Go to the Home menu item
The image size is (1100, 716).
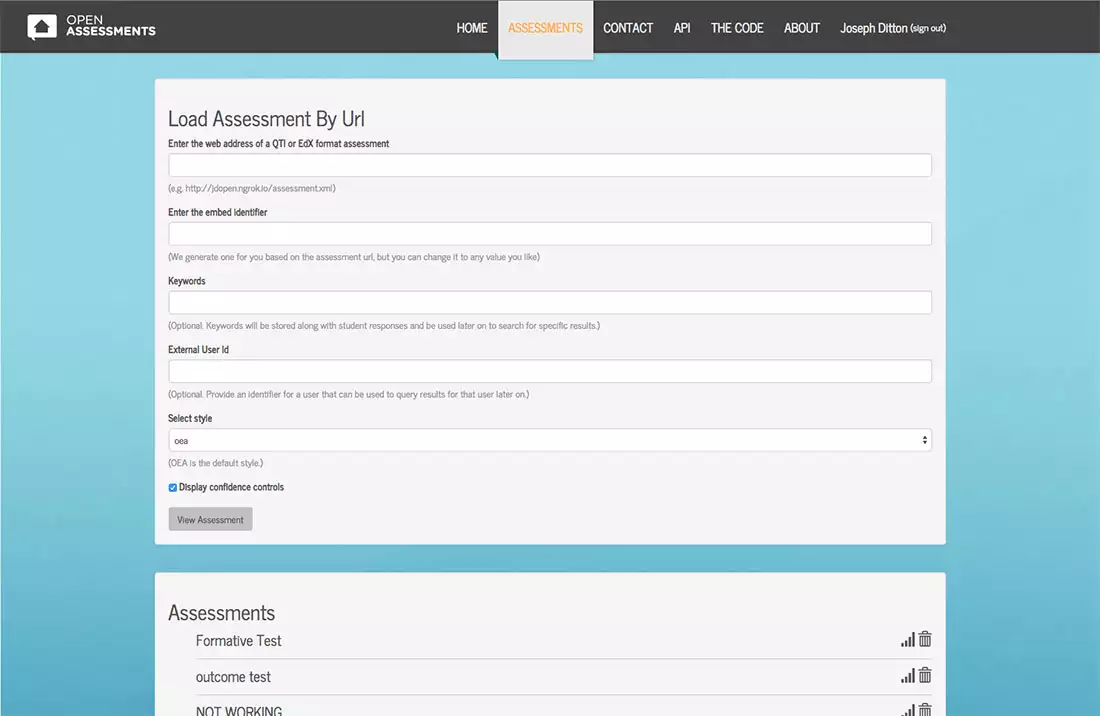472,28
